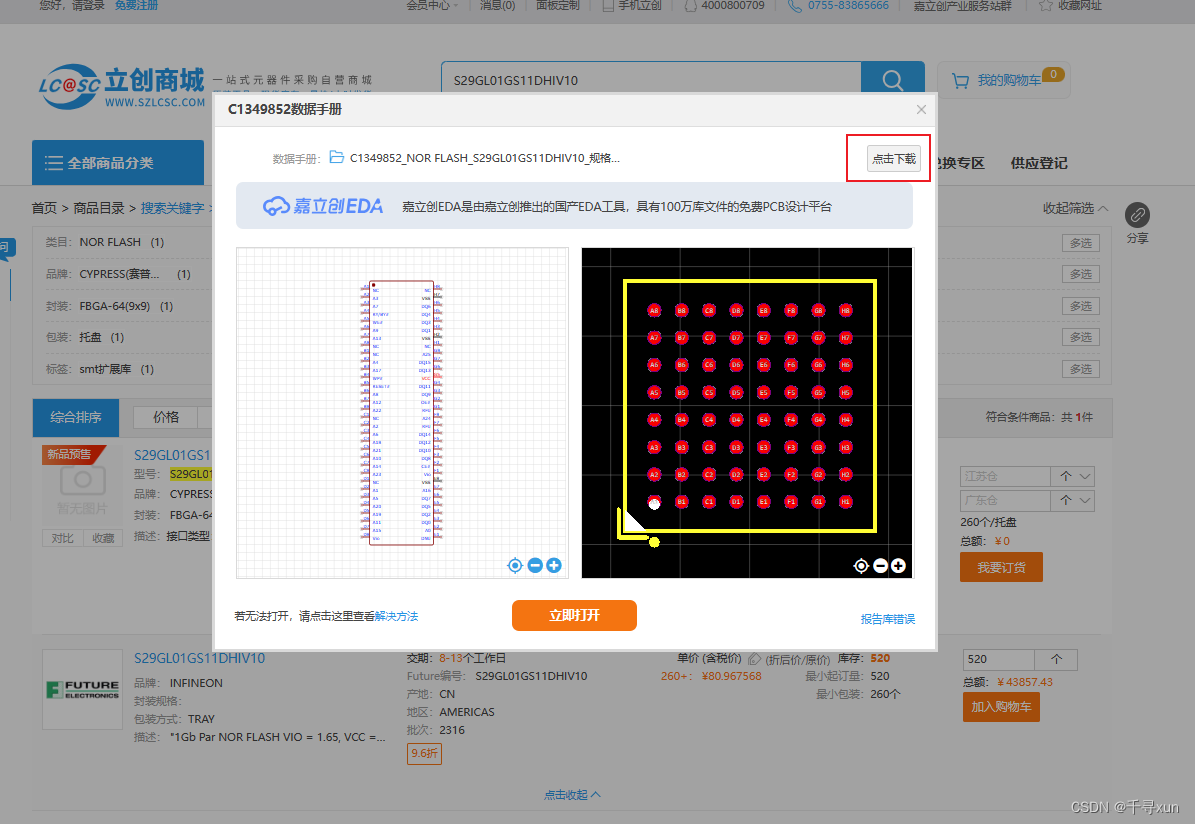
Task: Click 多选 in the 包装 row
Action: 1081,337
